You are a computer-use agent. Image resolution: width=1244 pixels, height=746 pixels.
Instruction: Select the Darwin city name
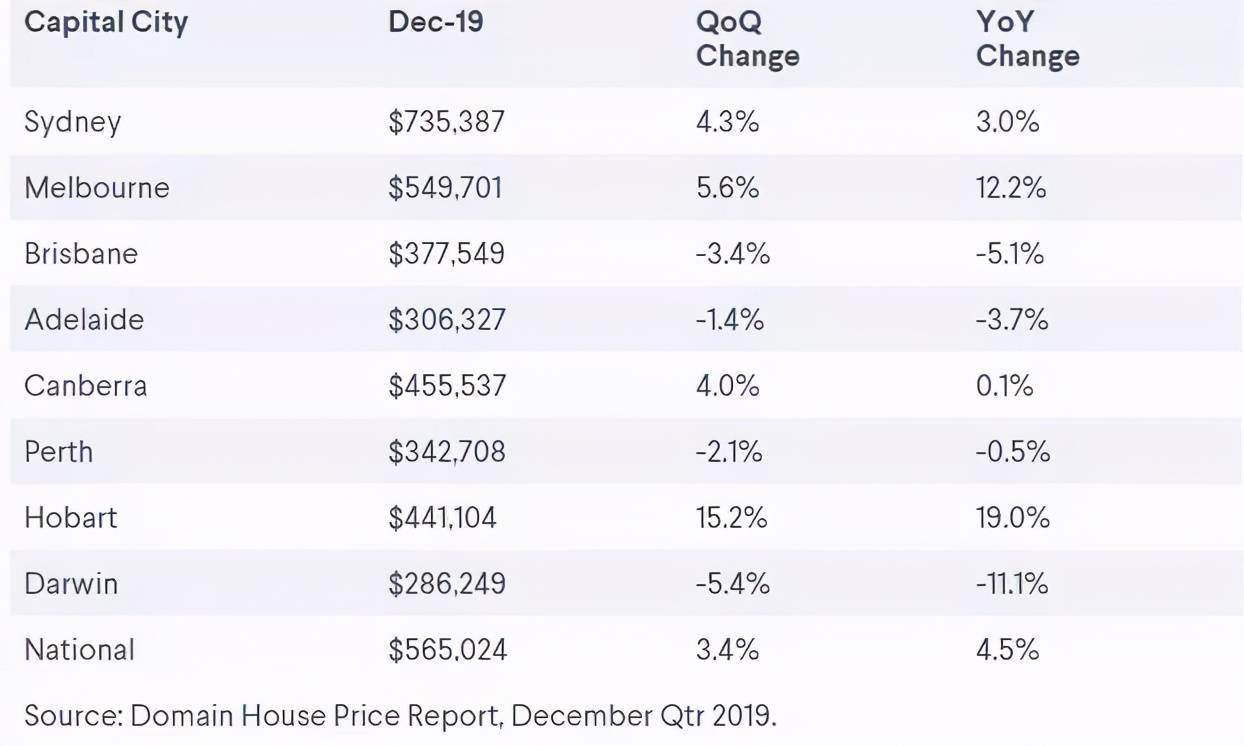pos(71,584)
